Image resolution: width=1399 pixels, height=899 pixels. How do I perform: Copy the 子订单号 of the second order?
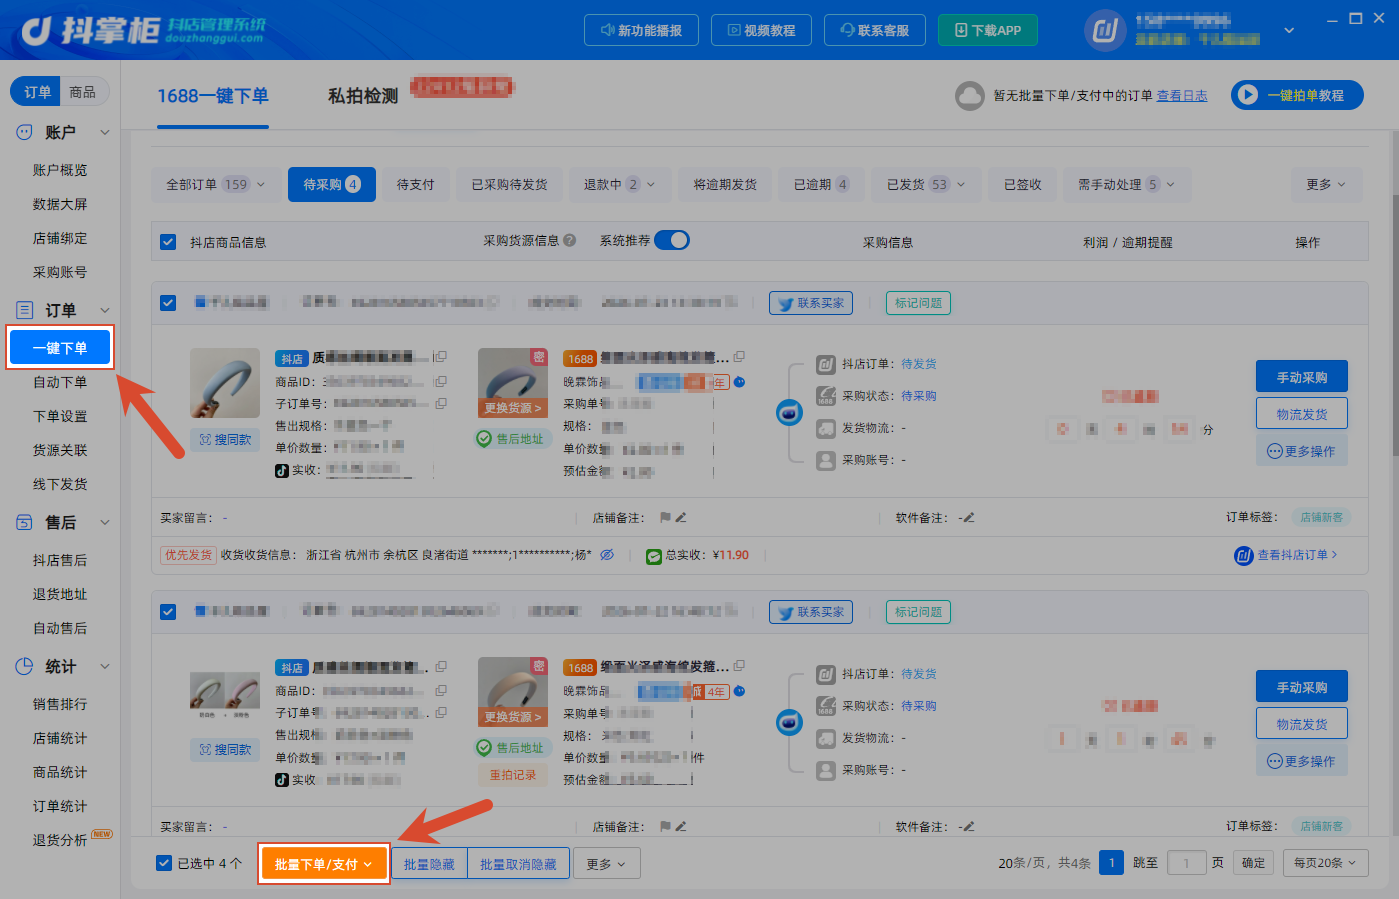click(x=440, y=712)
